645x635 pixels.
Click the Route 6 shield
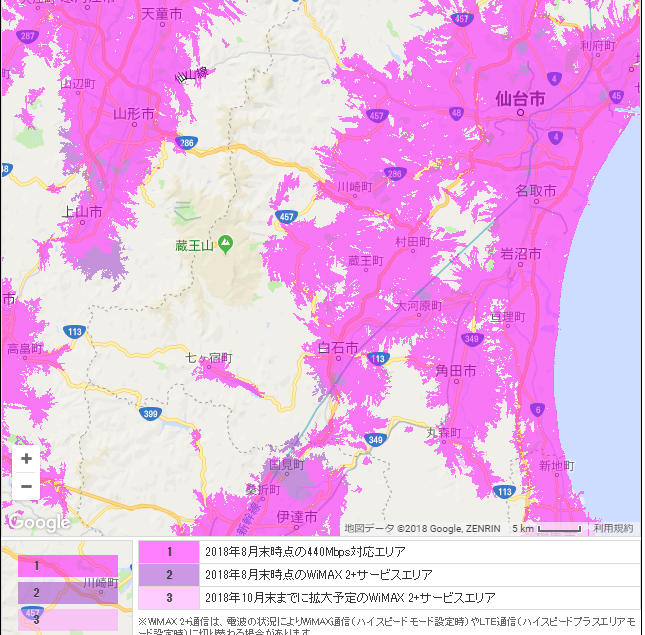point(537,410)
